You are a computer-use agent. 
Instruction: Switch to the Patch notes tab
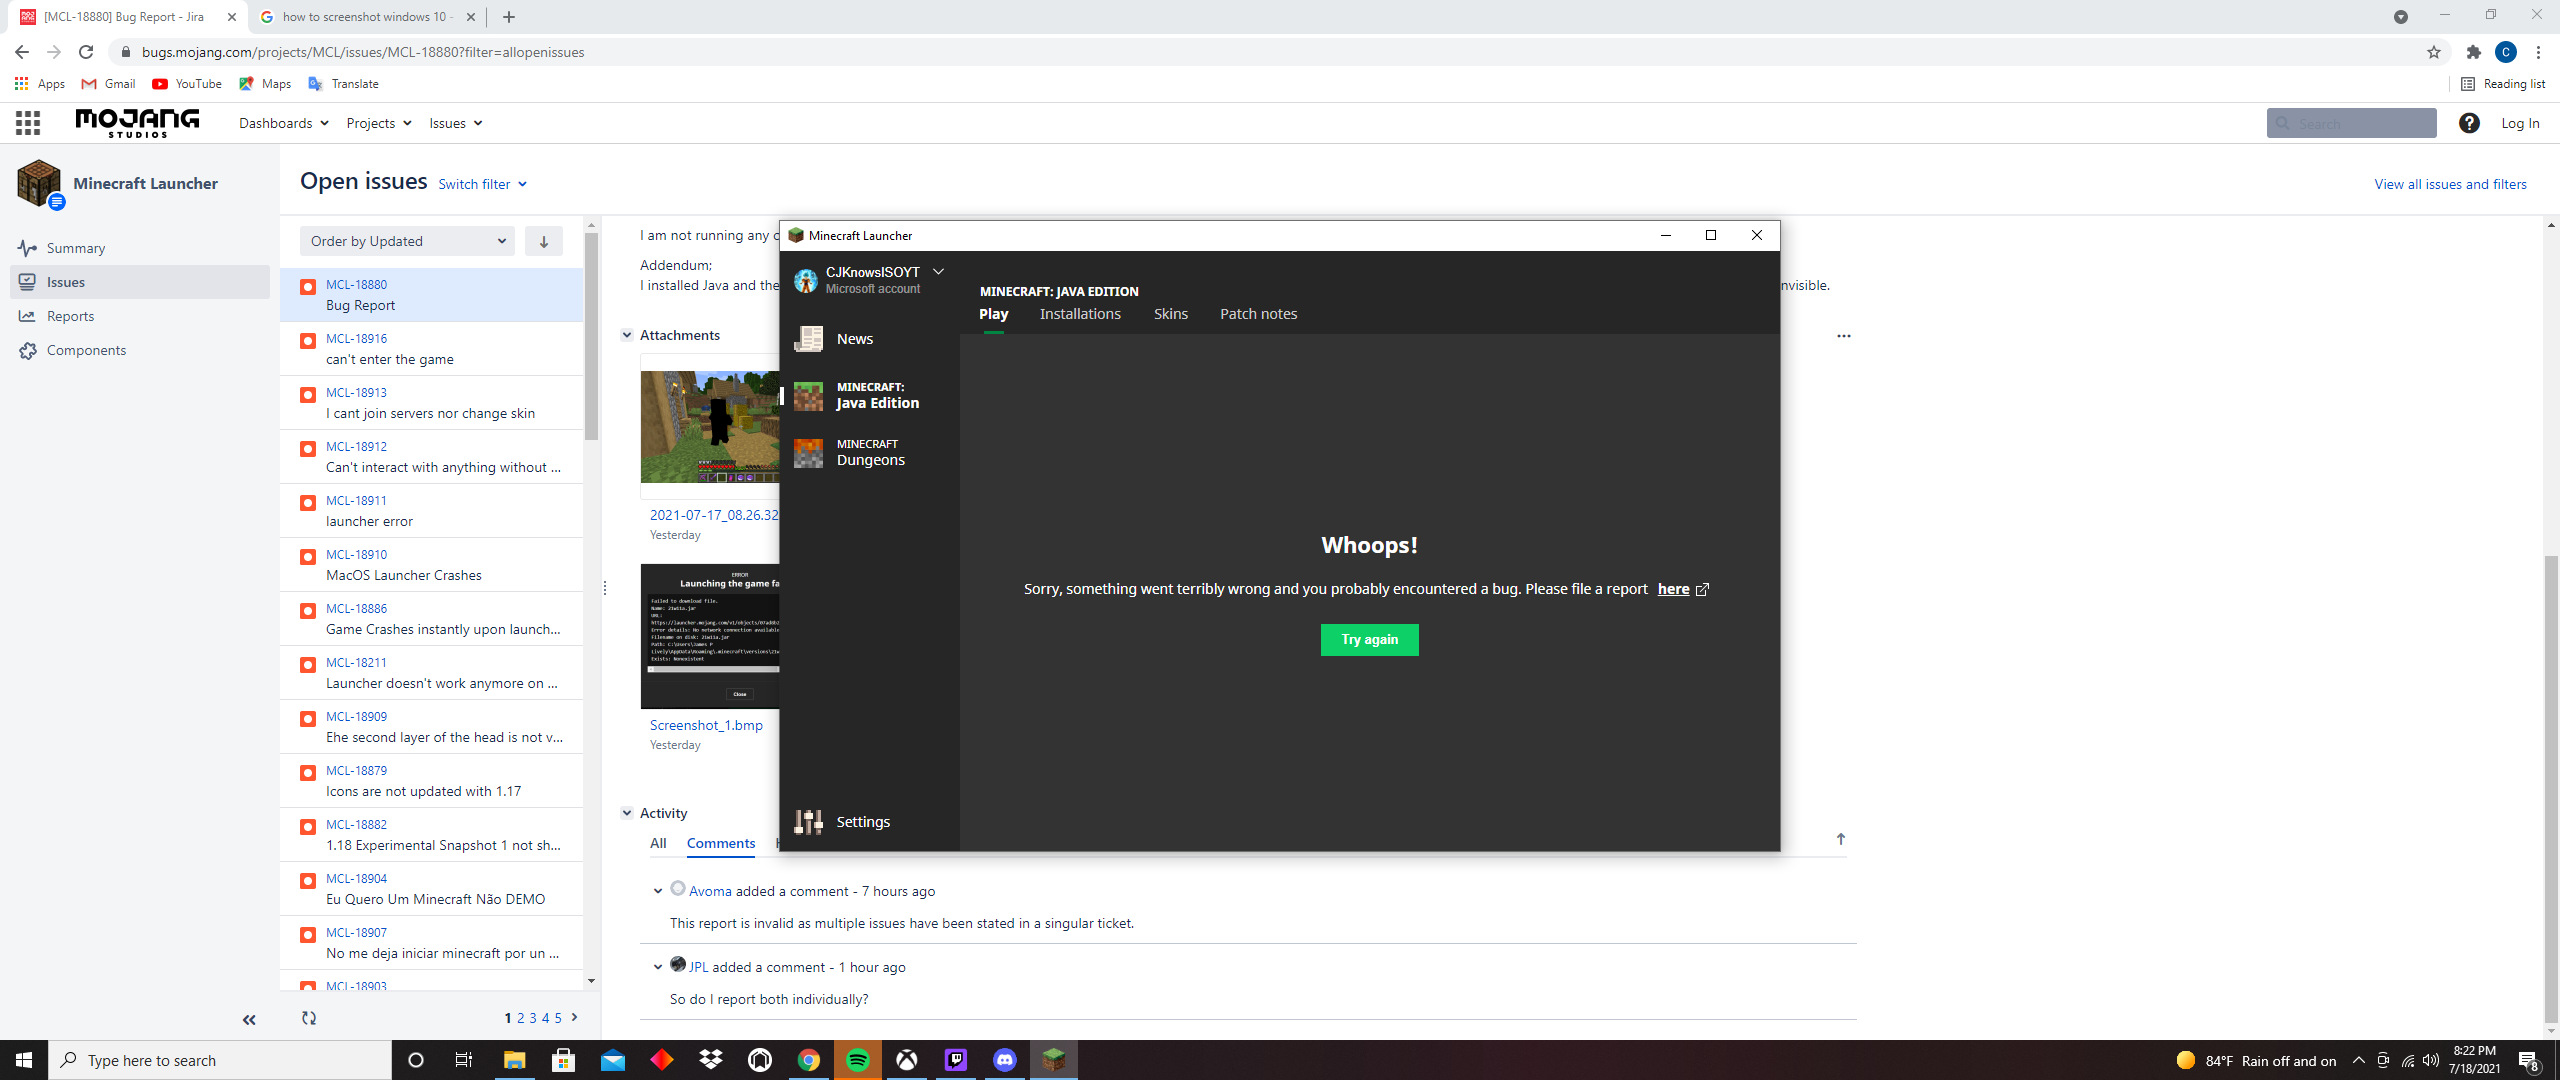(x=1258, y=314)
